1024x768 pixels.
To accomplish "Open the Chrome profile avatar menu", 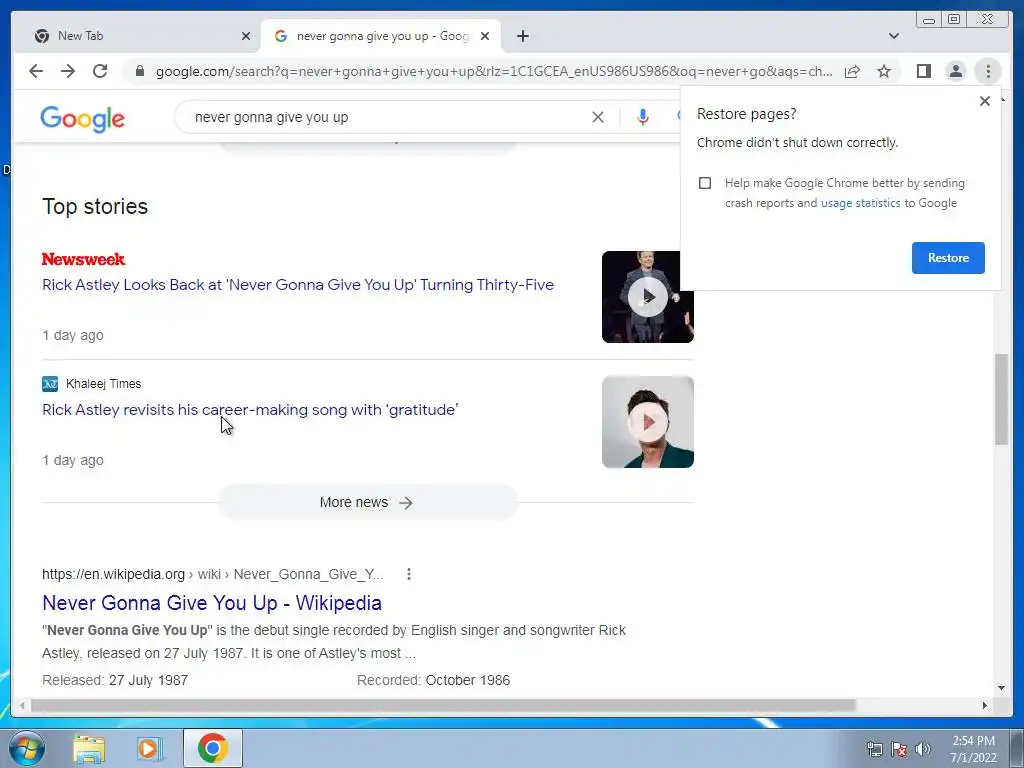I will pyautogui.click(x=955, y=71).
